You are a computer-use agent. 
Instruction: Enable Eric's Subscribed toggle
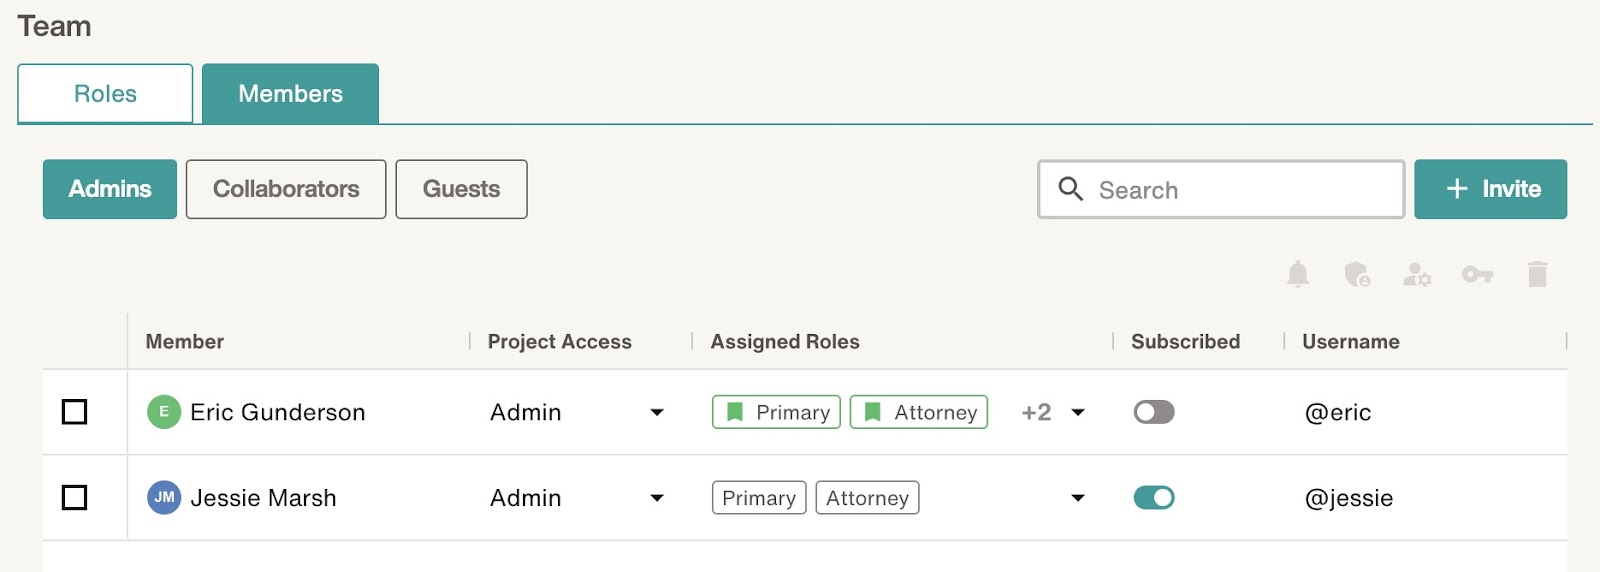[1154, 412]
